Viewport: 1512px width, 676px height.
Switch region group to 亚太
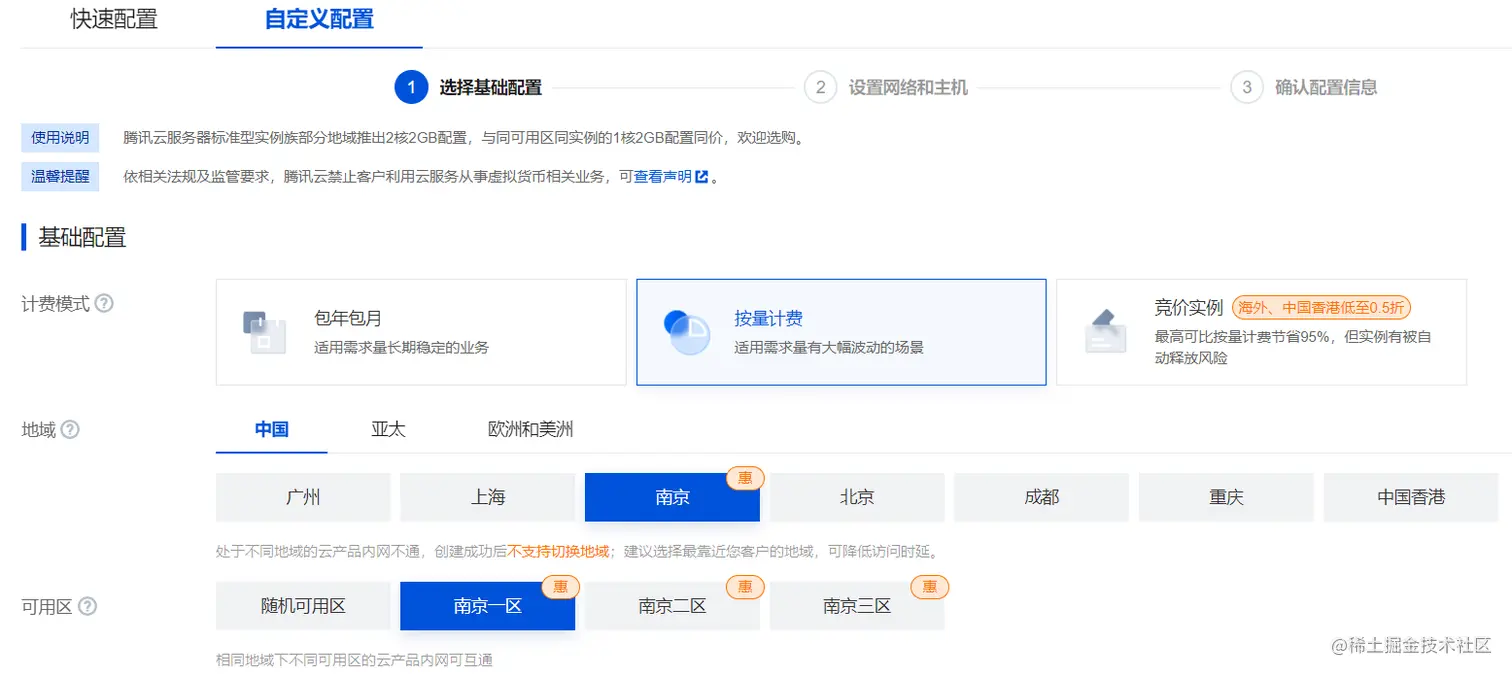[388, 430]
